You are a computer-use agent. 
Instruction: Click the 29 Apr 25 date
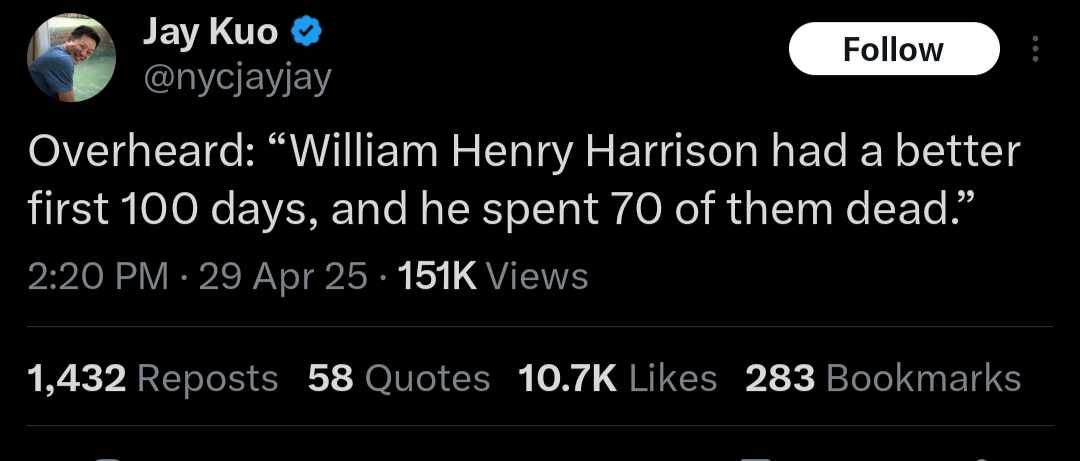(283, 276)
